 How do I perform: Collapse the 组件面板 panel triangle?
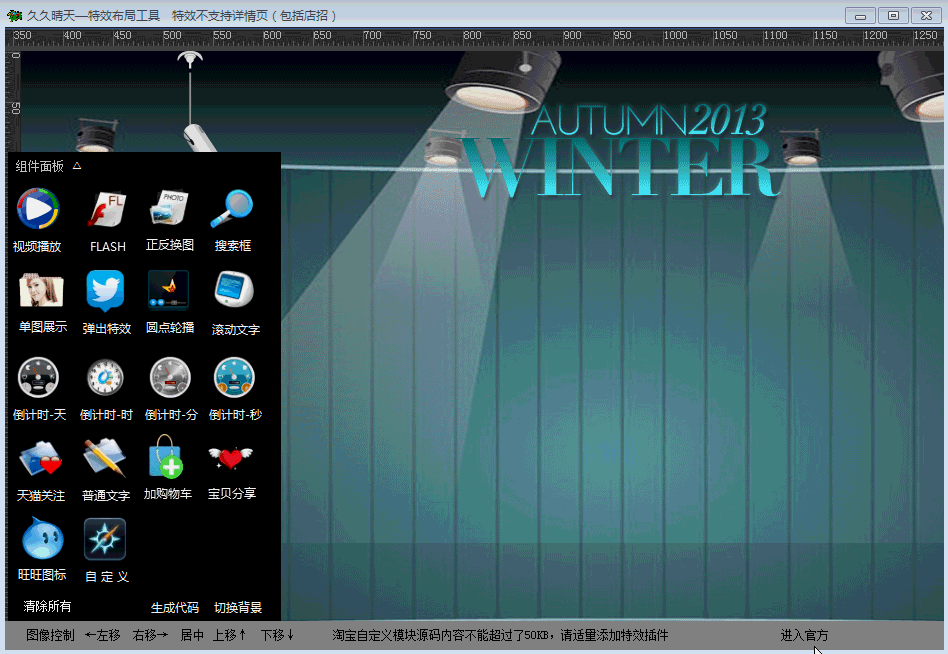coord(77,166)
